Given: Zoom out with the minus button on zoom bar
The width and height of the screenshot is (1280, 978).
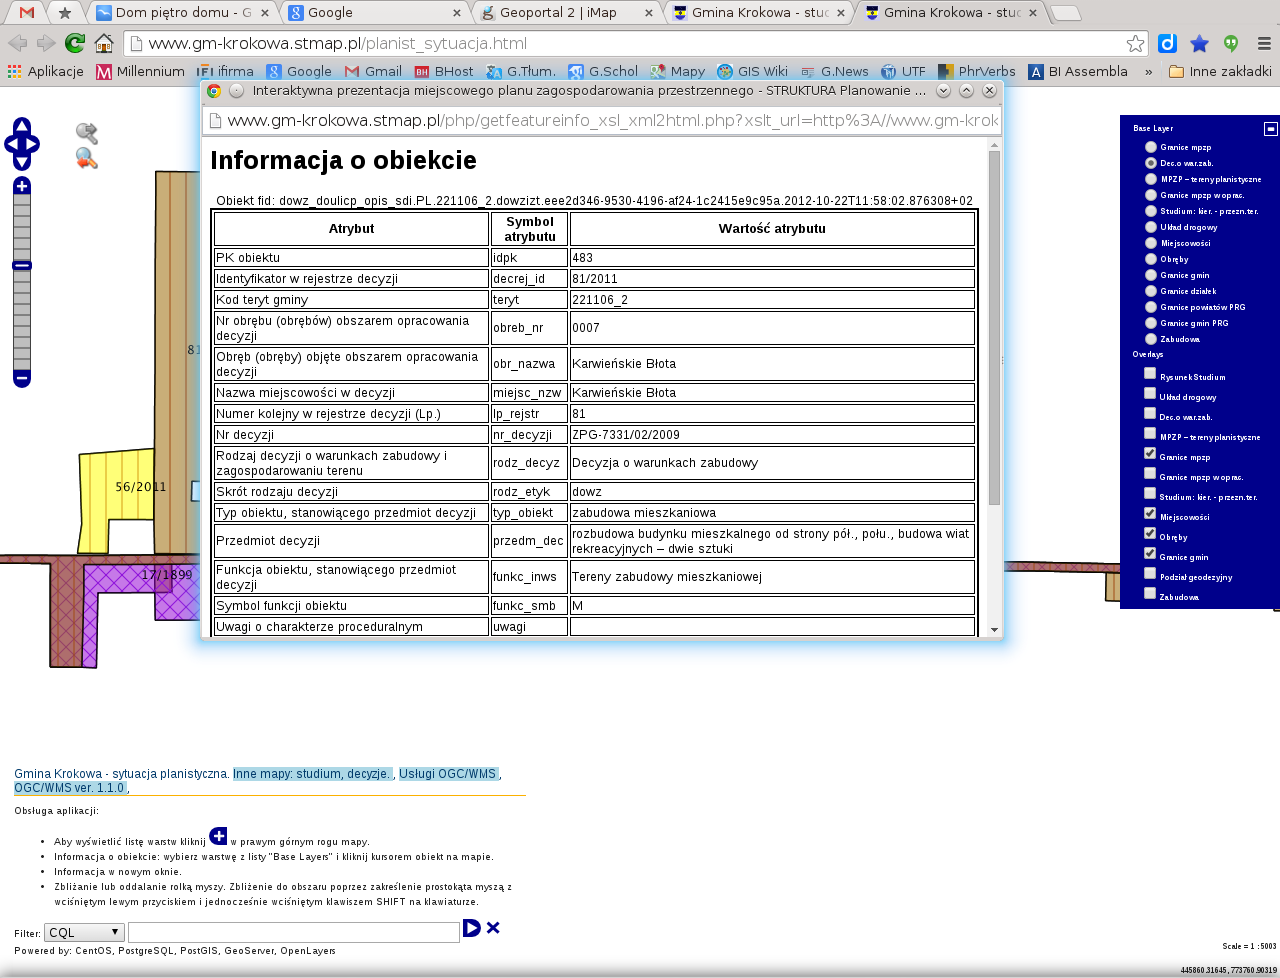Looking at the screenshot, I should pos(22,378).
